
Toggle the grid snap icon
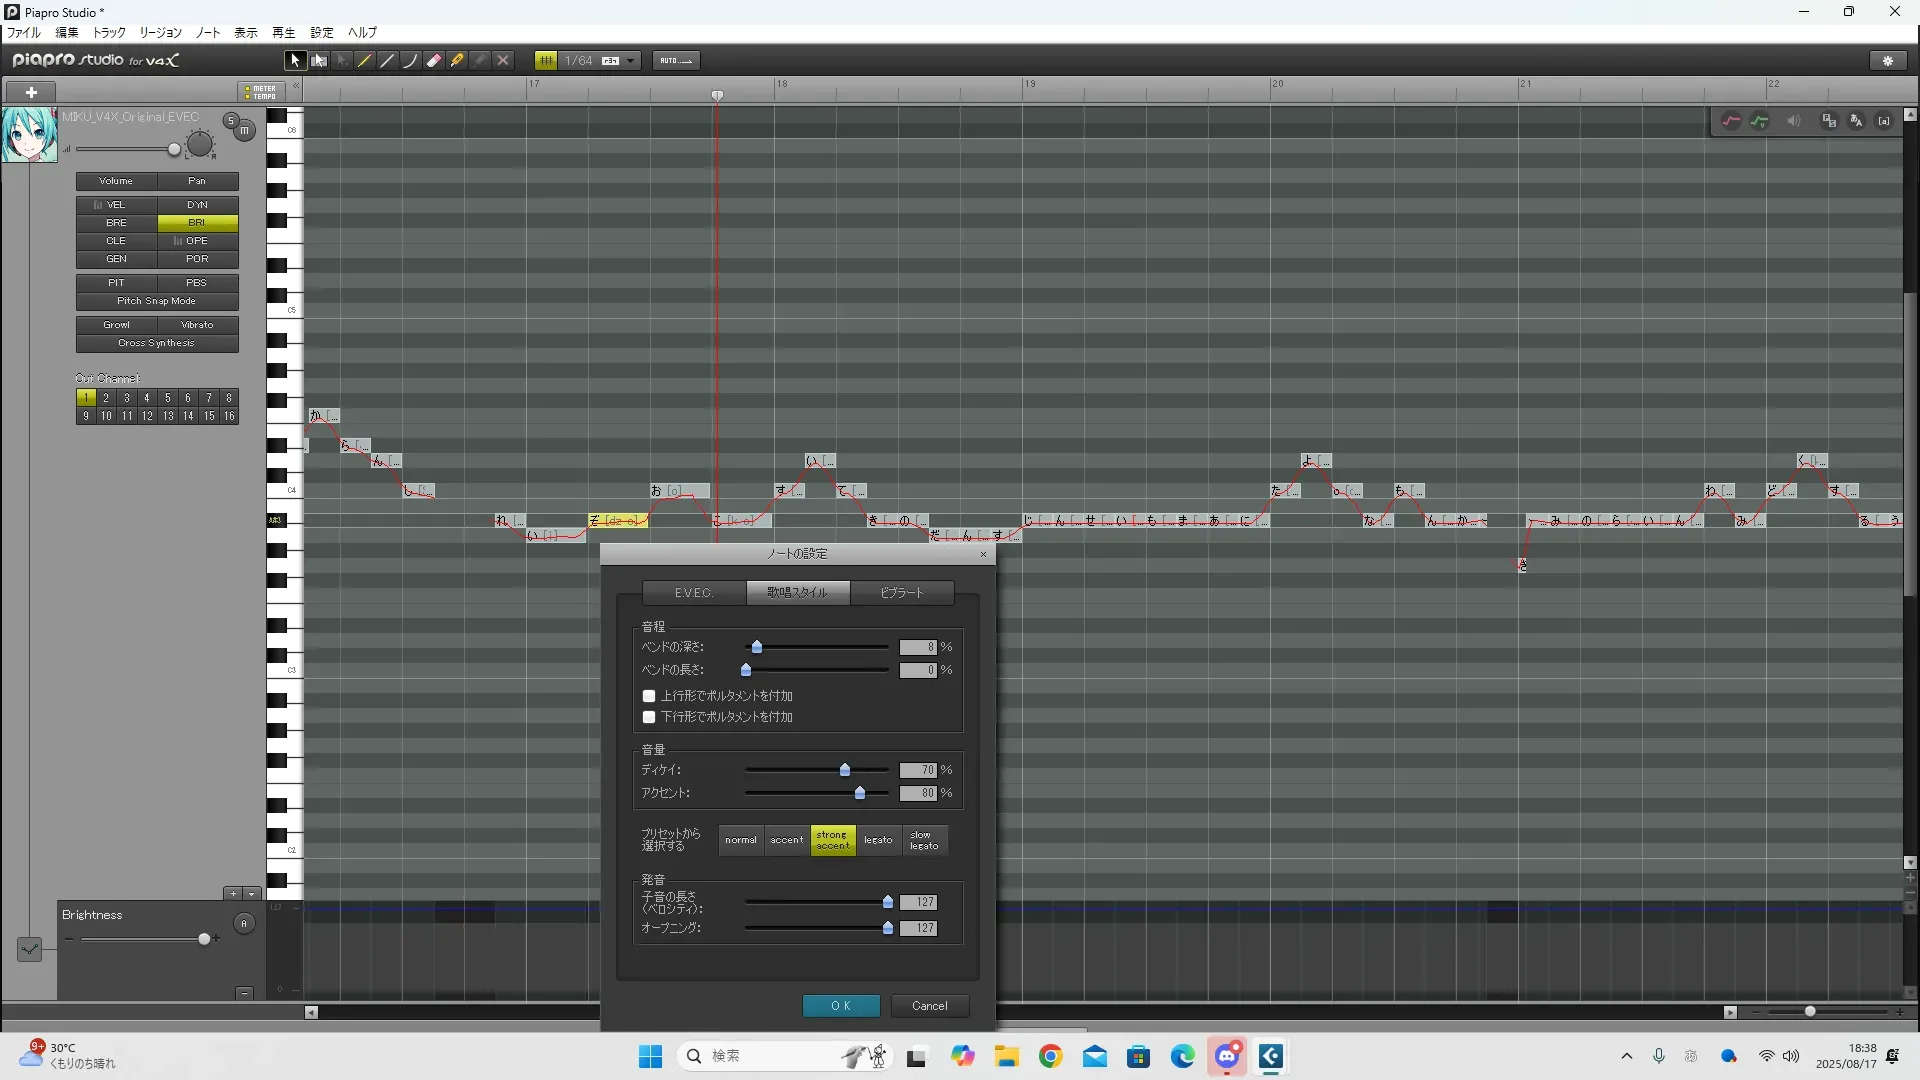tap(546, 61)
